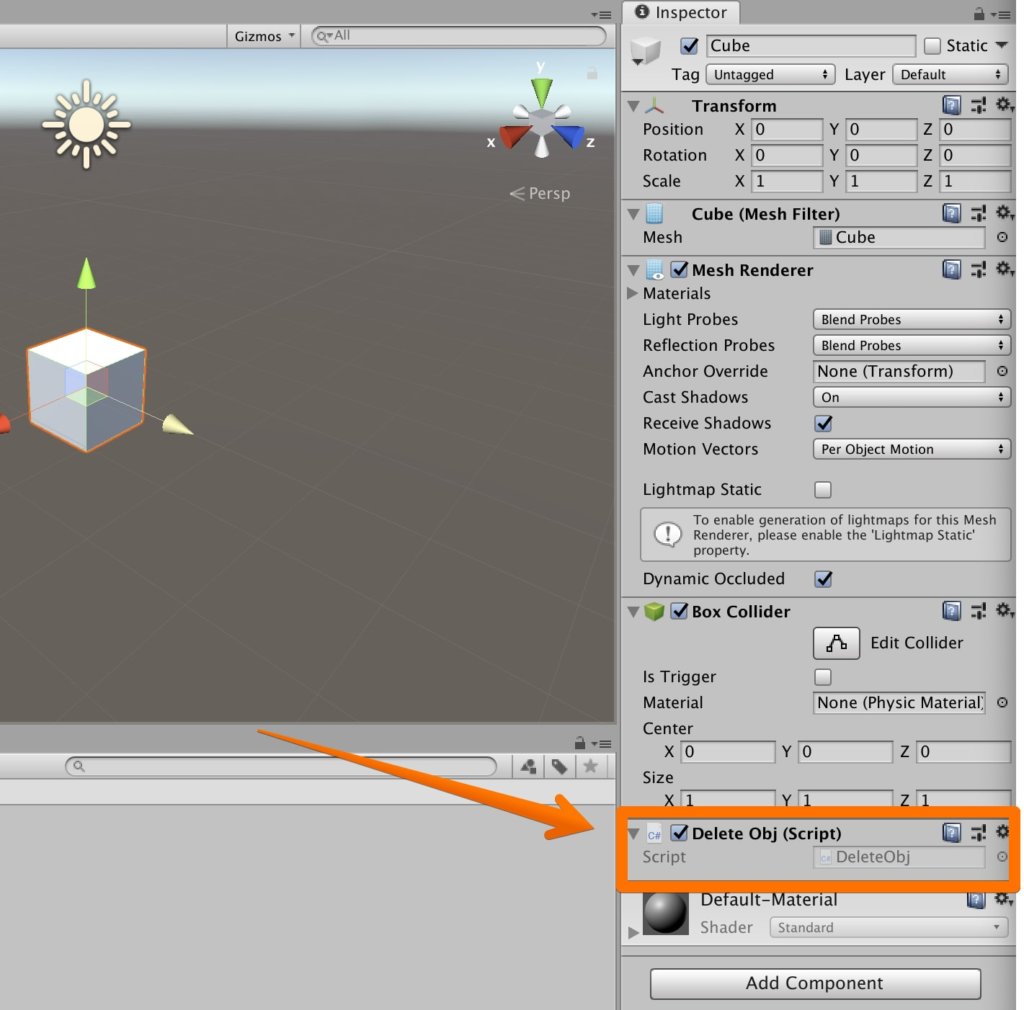1024x1010 pixels.
Task: Open preset selector for Mesh Renderer
Action: [977, 269]
